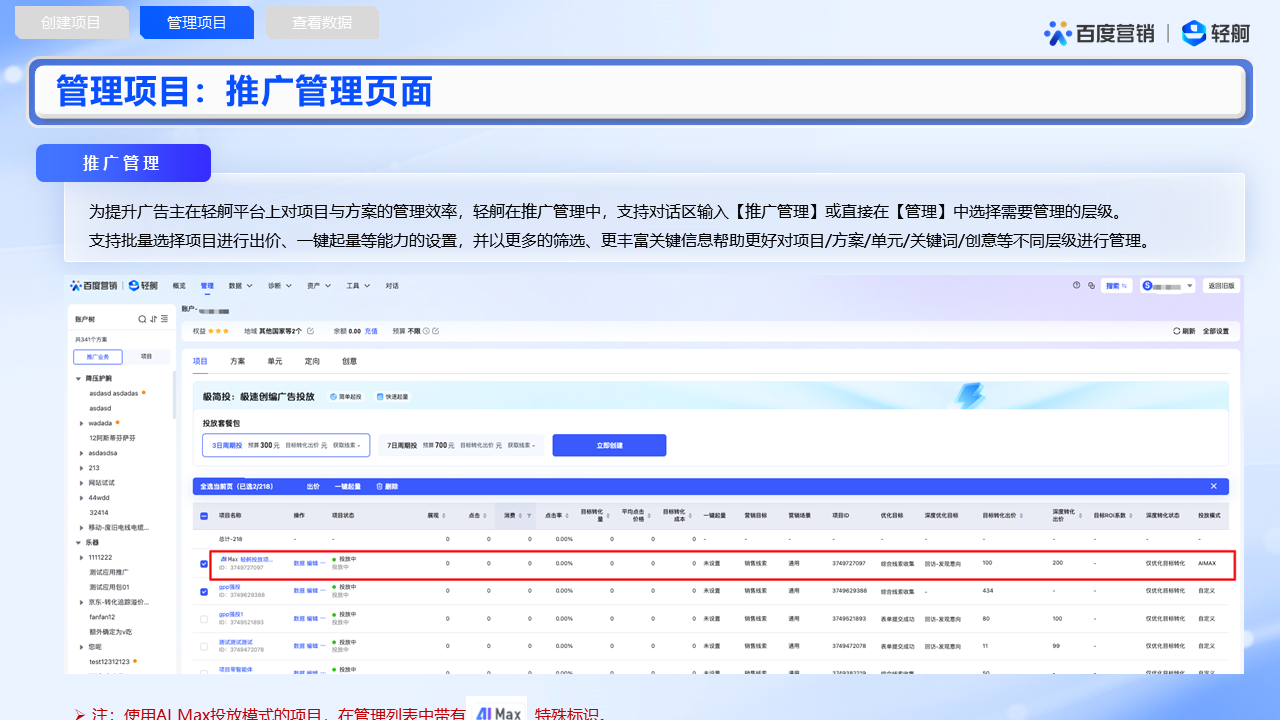Expand the 1111222 tree node
Viewport: 1280px width, 720px height.
81,557
